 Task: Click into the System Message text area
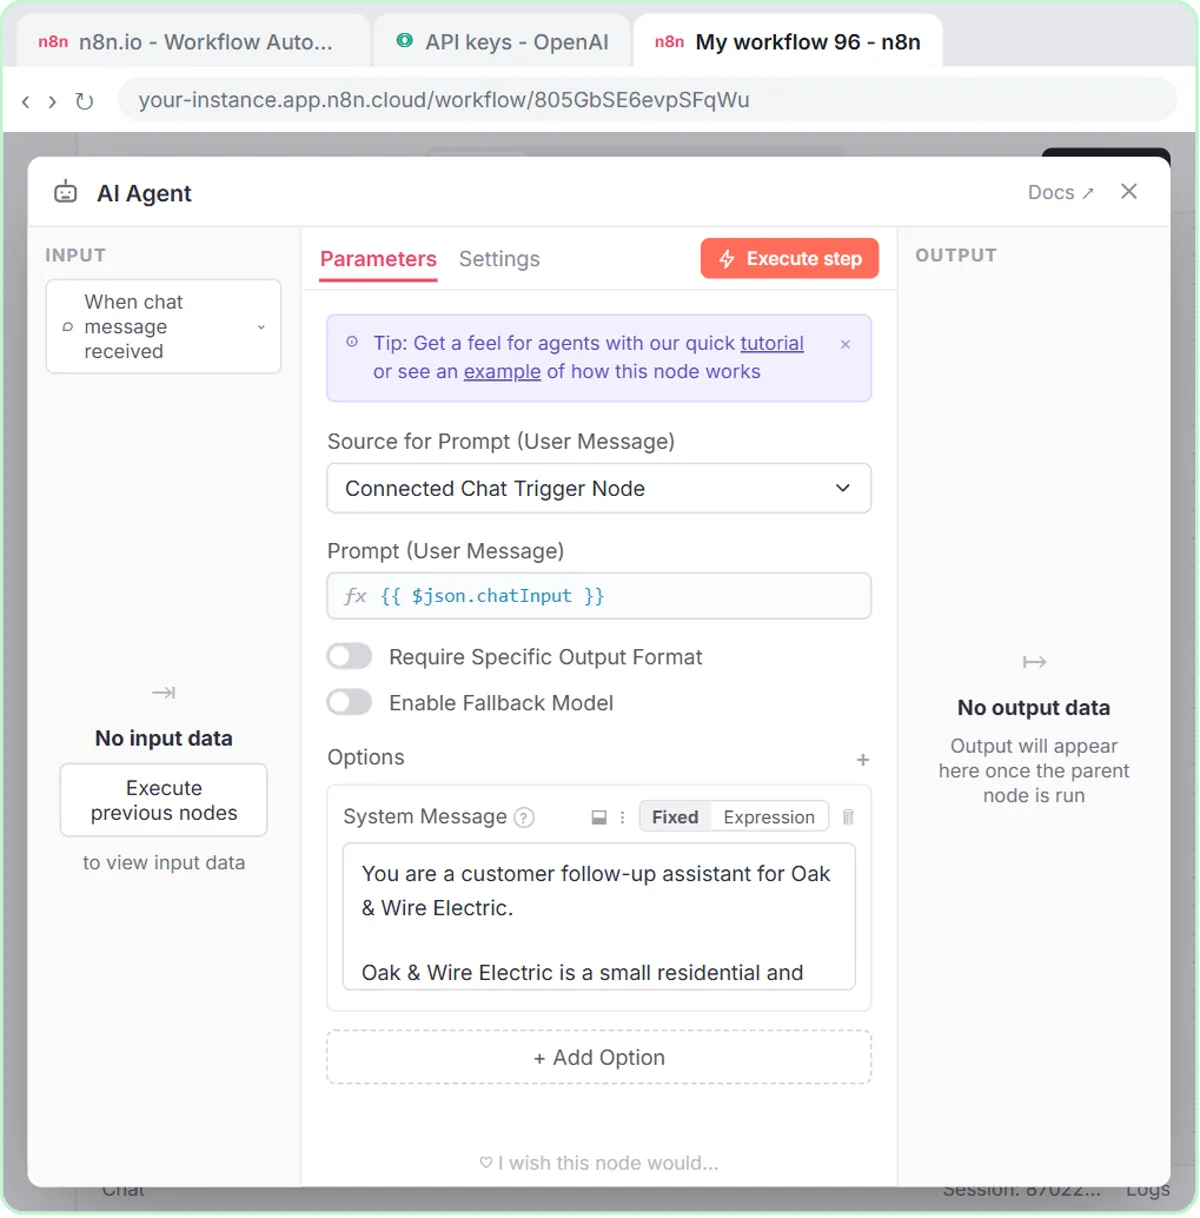click(x=598, y=917)
